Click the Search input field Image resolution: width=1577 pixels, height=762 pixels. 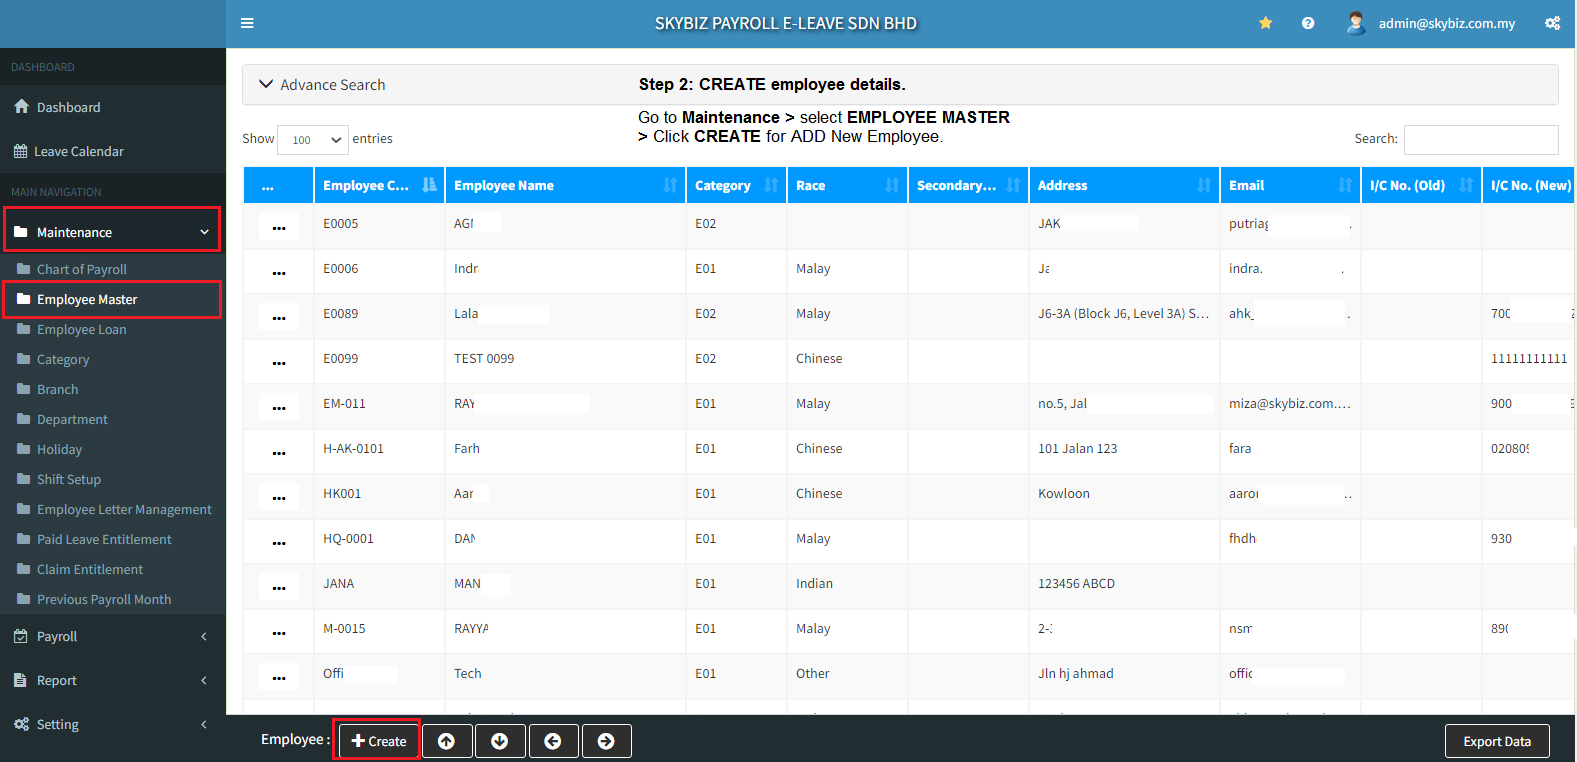point(1480,140)
